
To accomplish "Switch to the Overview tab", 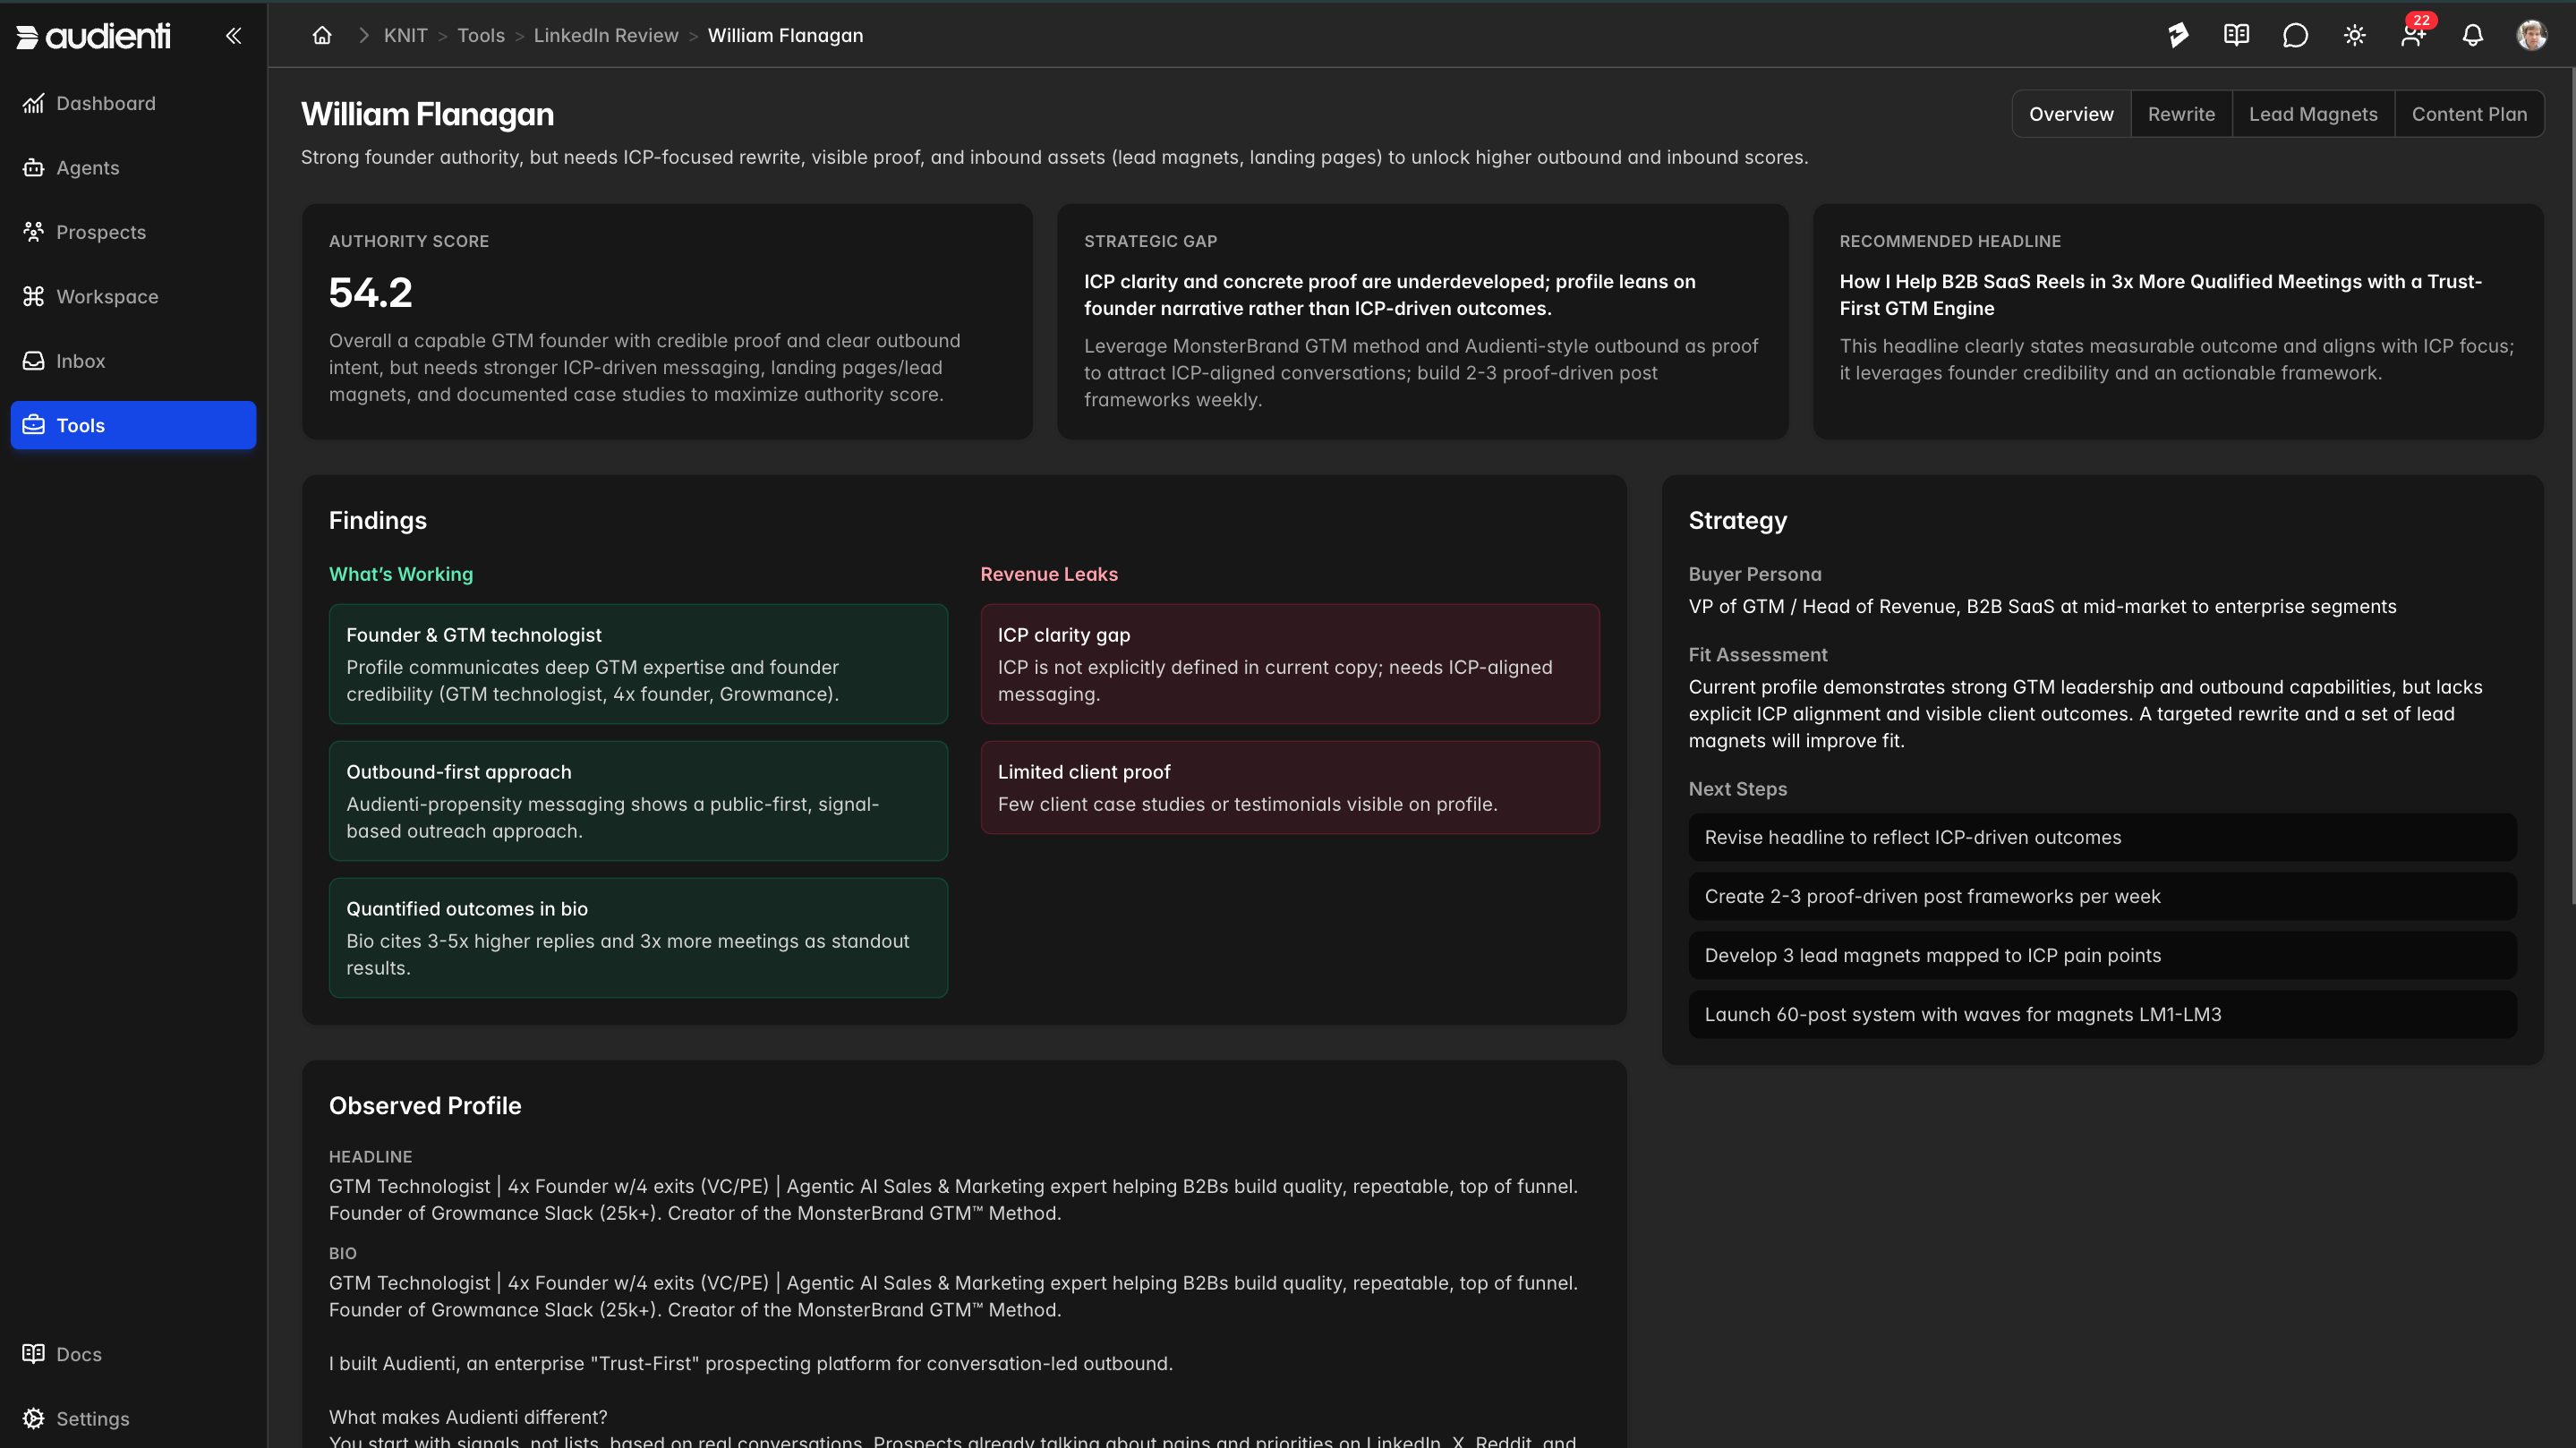I will pos(2071,114).
